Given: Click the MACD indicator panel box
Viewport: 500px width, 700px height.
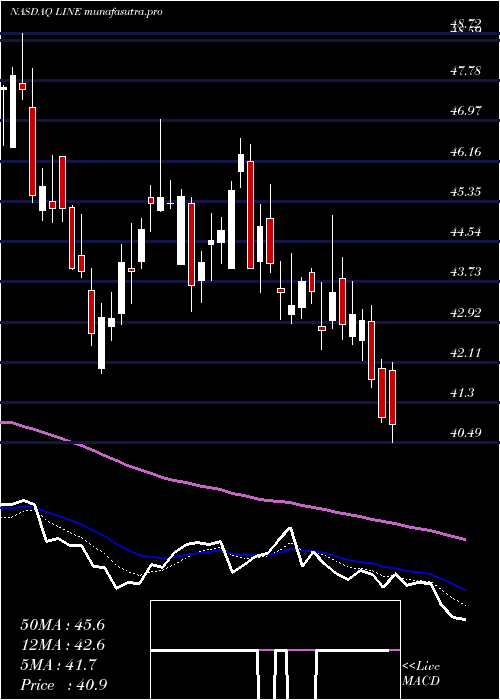Looking at the screenshot, I should tap(275, 650).
